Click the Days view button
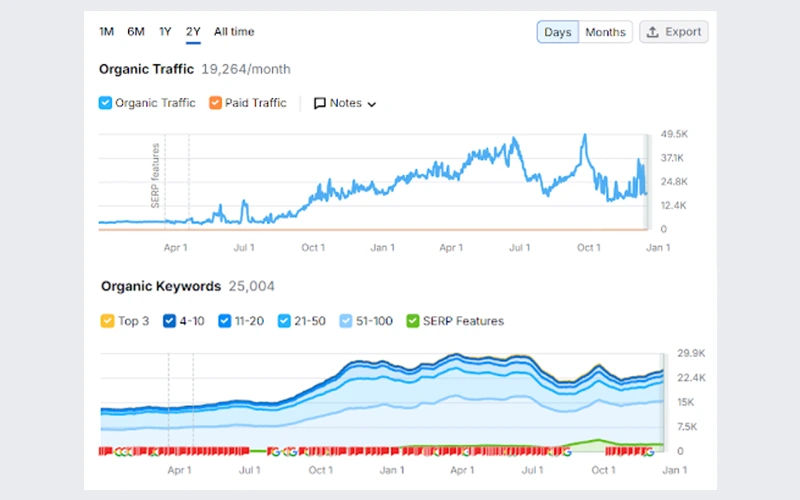800x500 pixels. point(557,32)
